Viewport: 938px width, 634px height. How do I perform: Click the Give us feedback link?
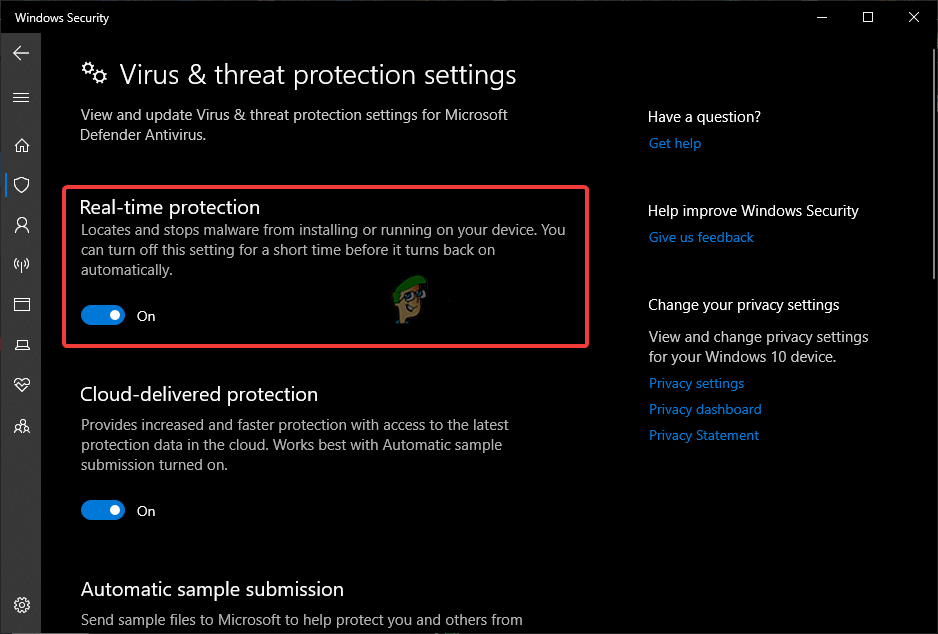coord(701,237)
